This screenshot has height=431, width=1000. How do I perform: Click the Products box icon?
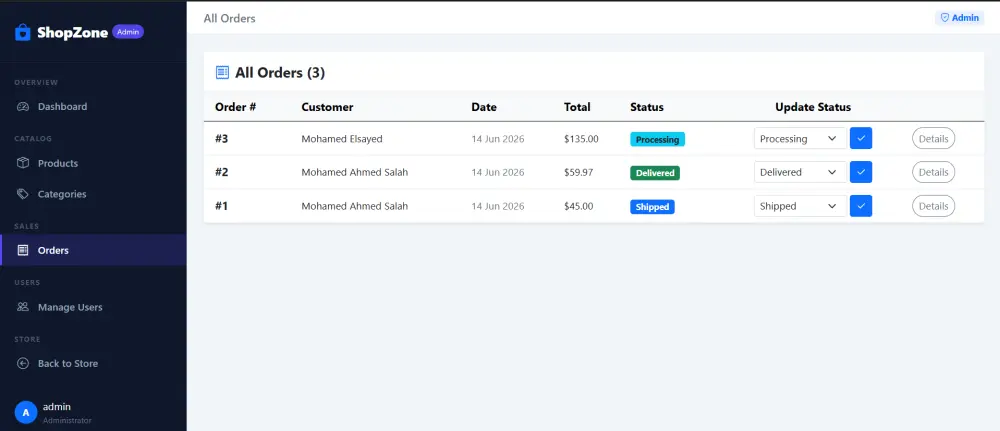[23, 163]
